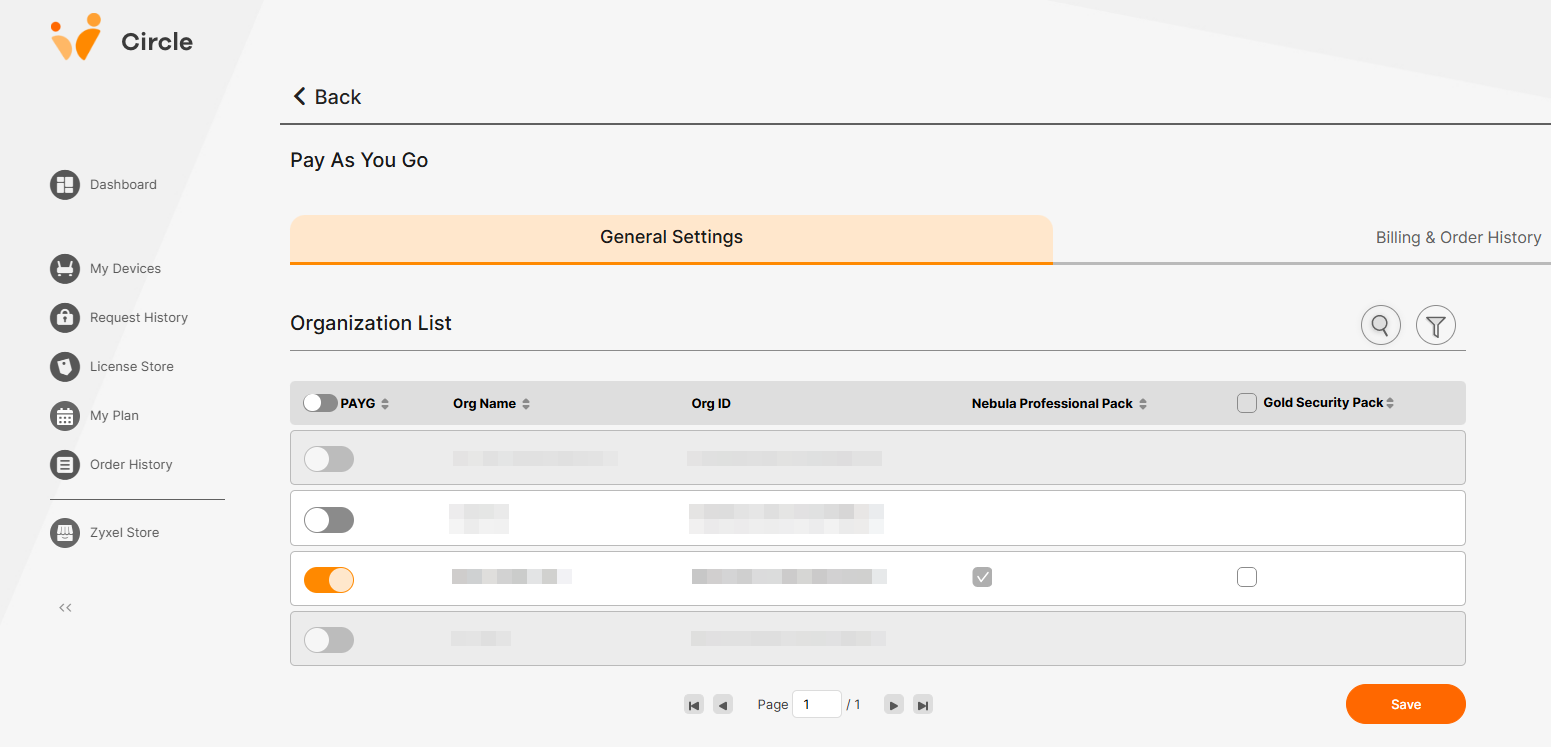Select the General Settings tab
Viewport: 1551px width, 747px height.
671,239
